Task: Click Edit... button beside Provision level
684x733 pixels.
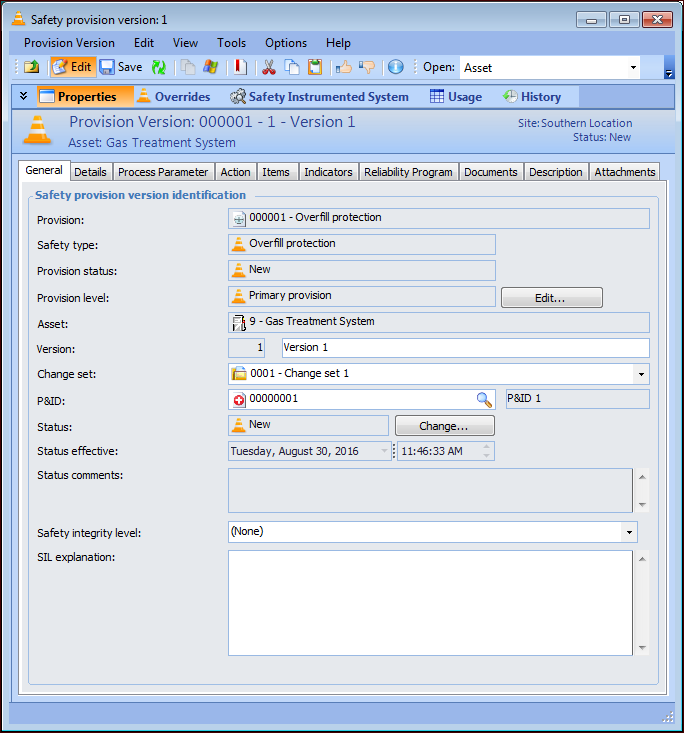Action: click(x=552, y=298)
